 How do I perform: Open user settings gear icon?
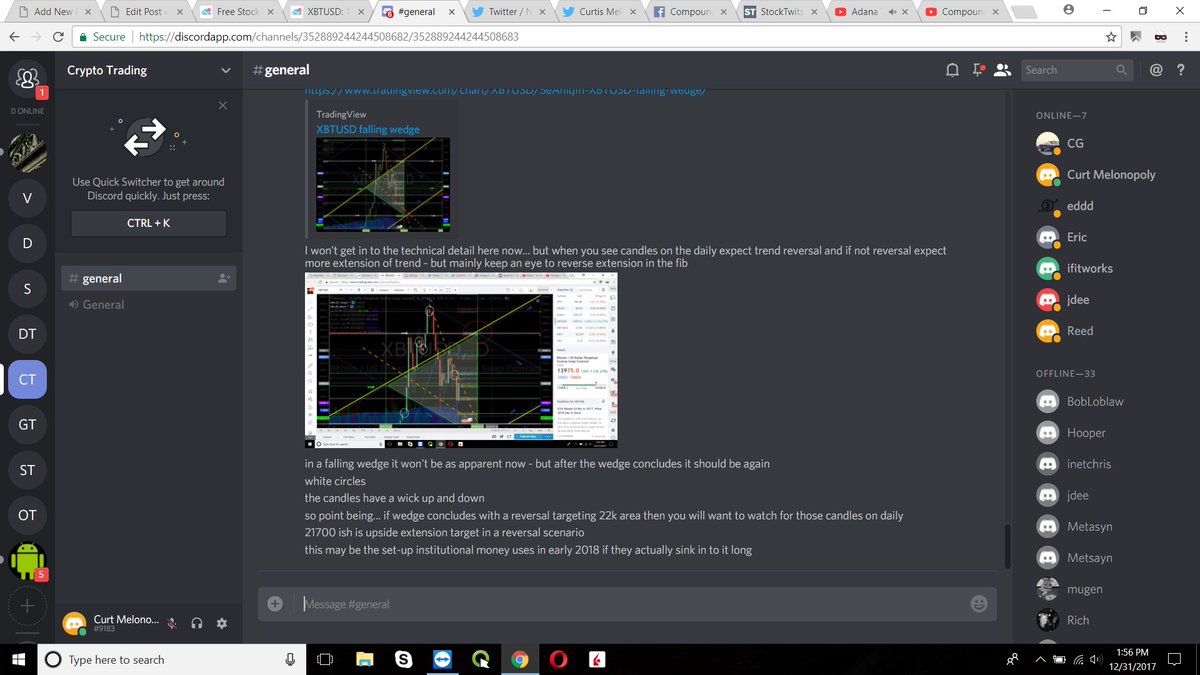point(222,623)
